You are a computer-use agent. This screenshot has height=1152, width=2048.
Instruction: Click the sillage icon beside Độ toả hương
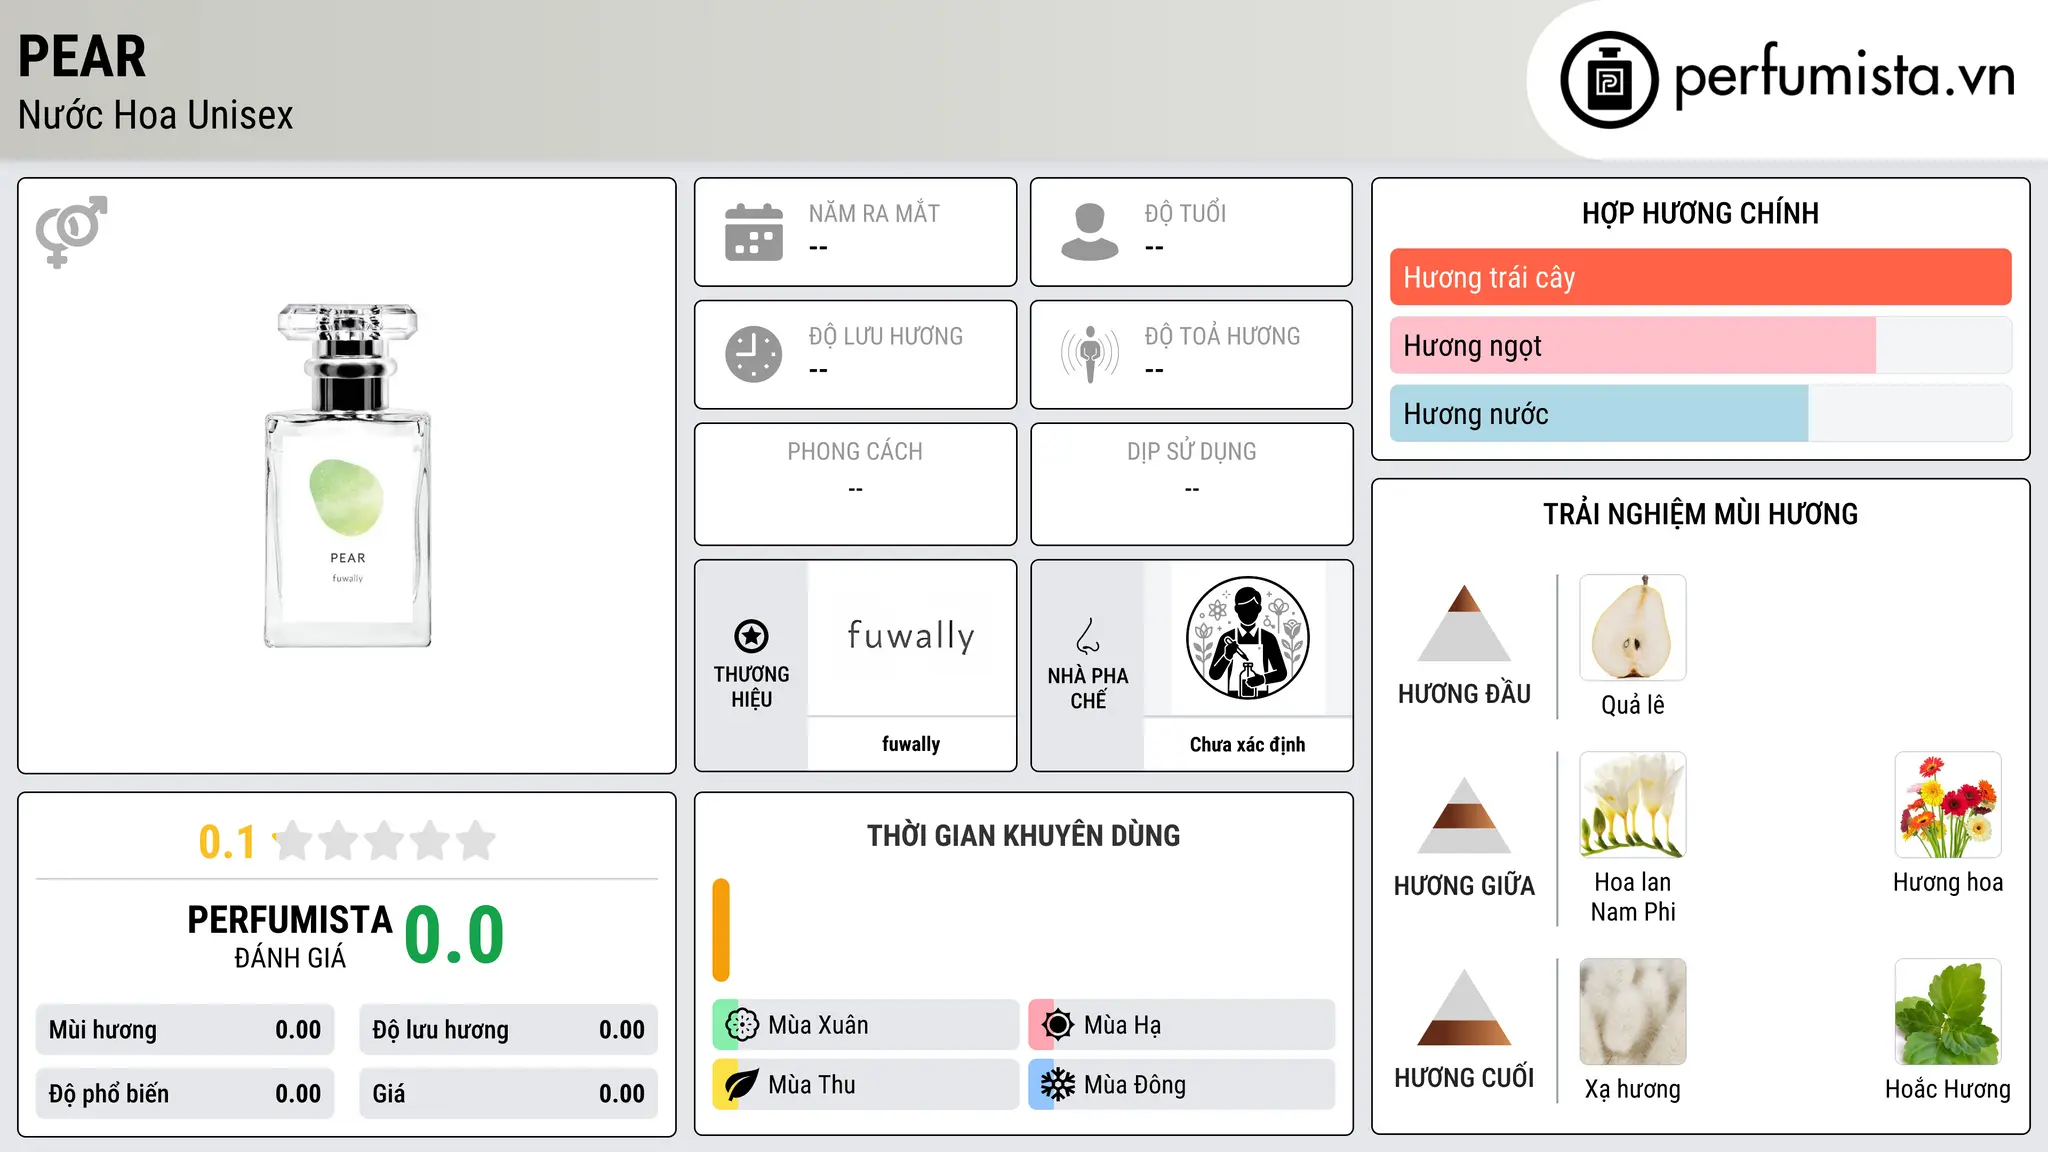pyautogui.click(x=1090, y=354)
